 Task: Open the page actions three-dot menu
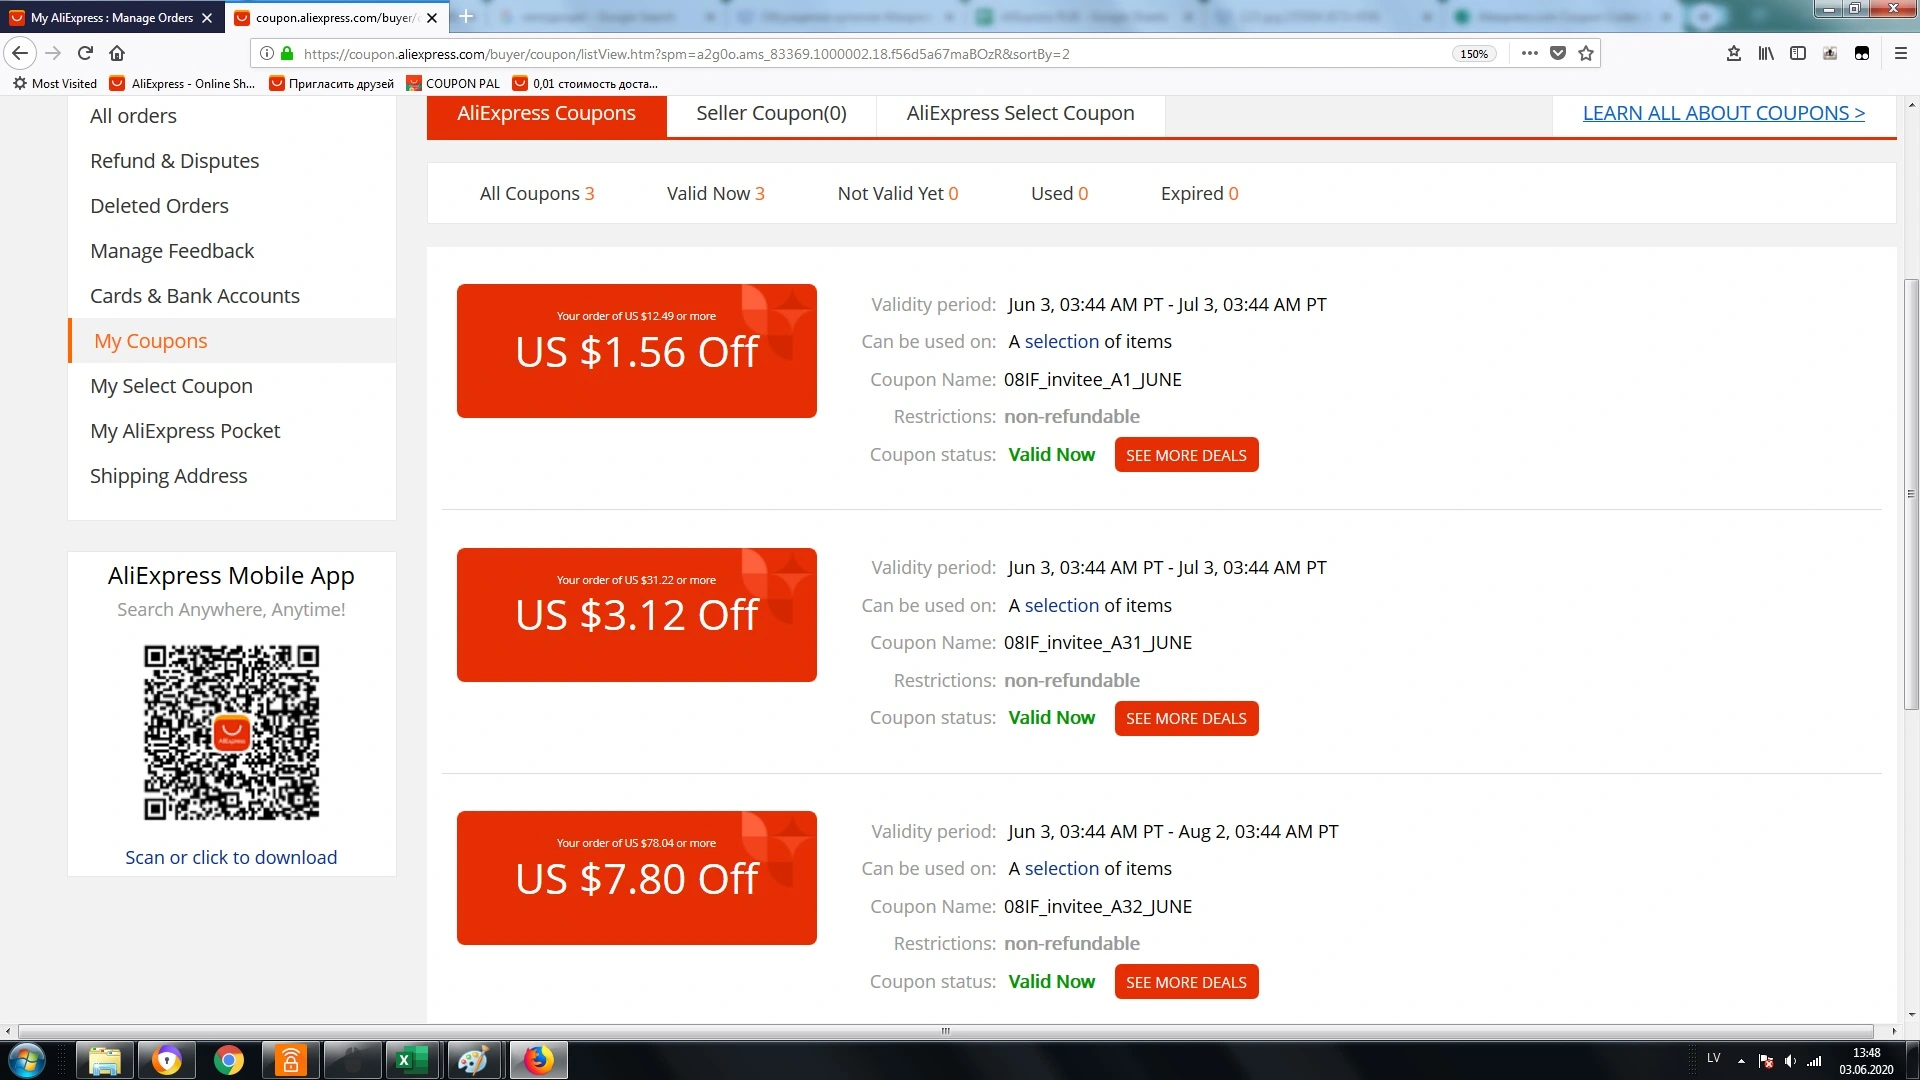coord(1529,53)
